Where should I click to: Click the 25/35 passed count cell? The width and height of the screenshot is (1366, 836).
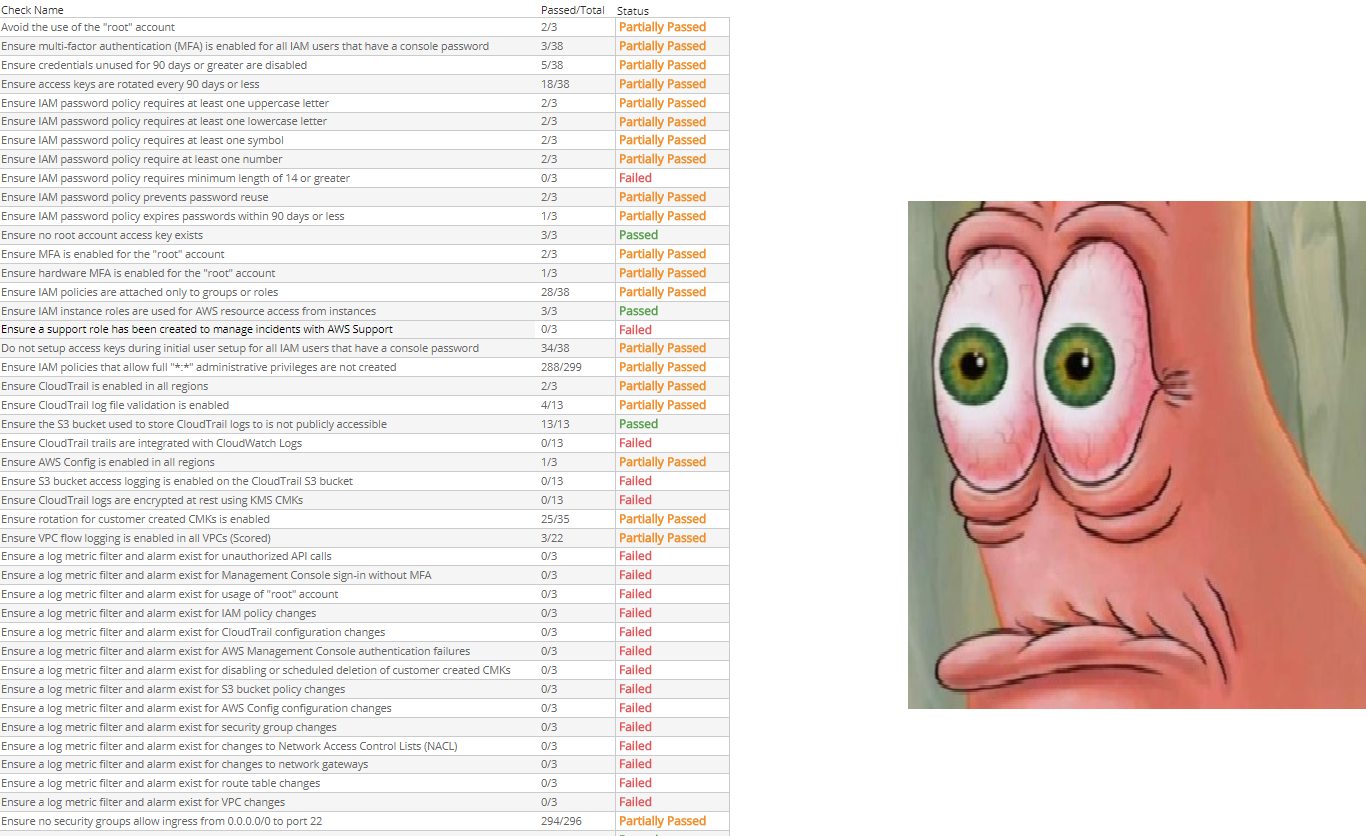coord(555,519)
